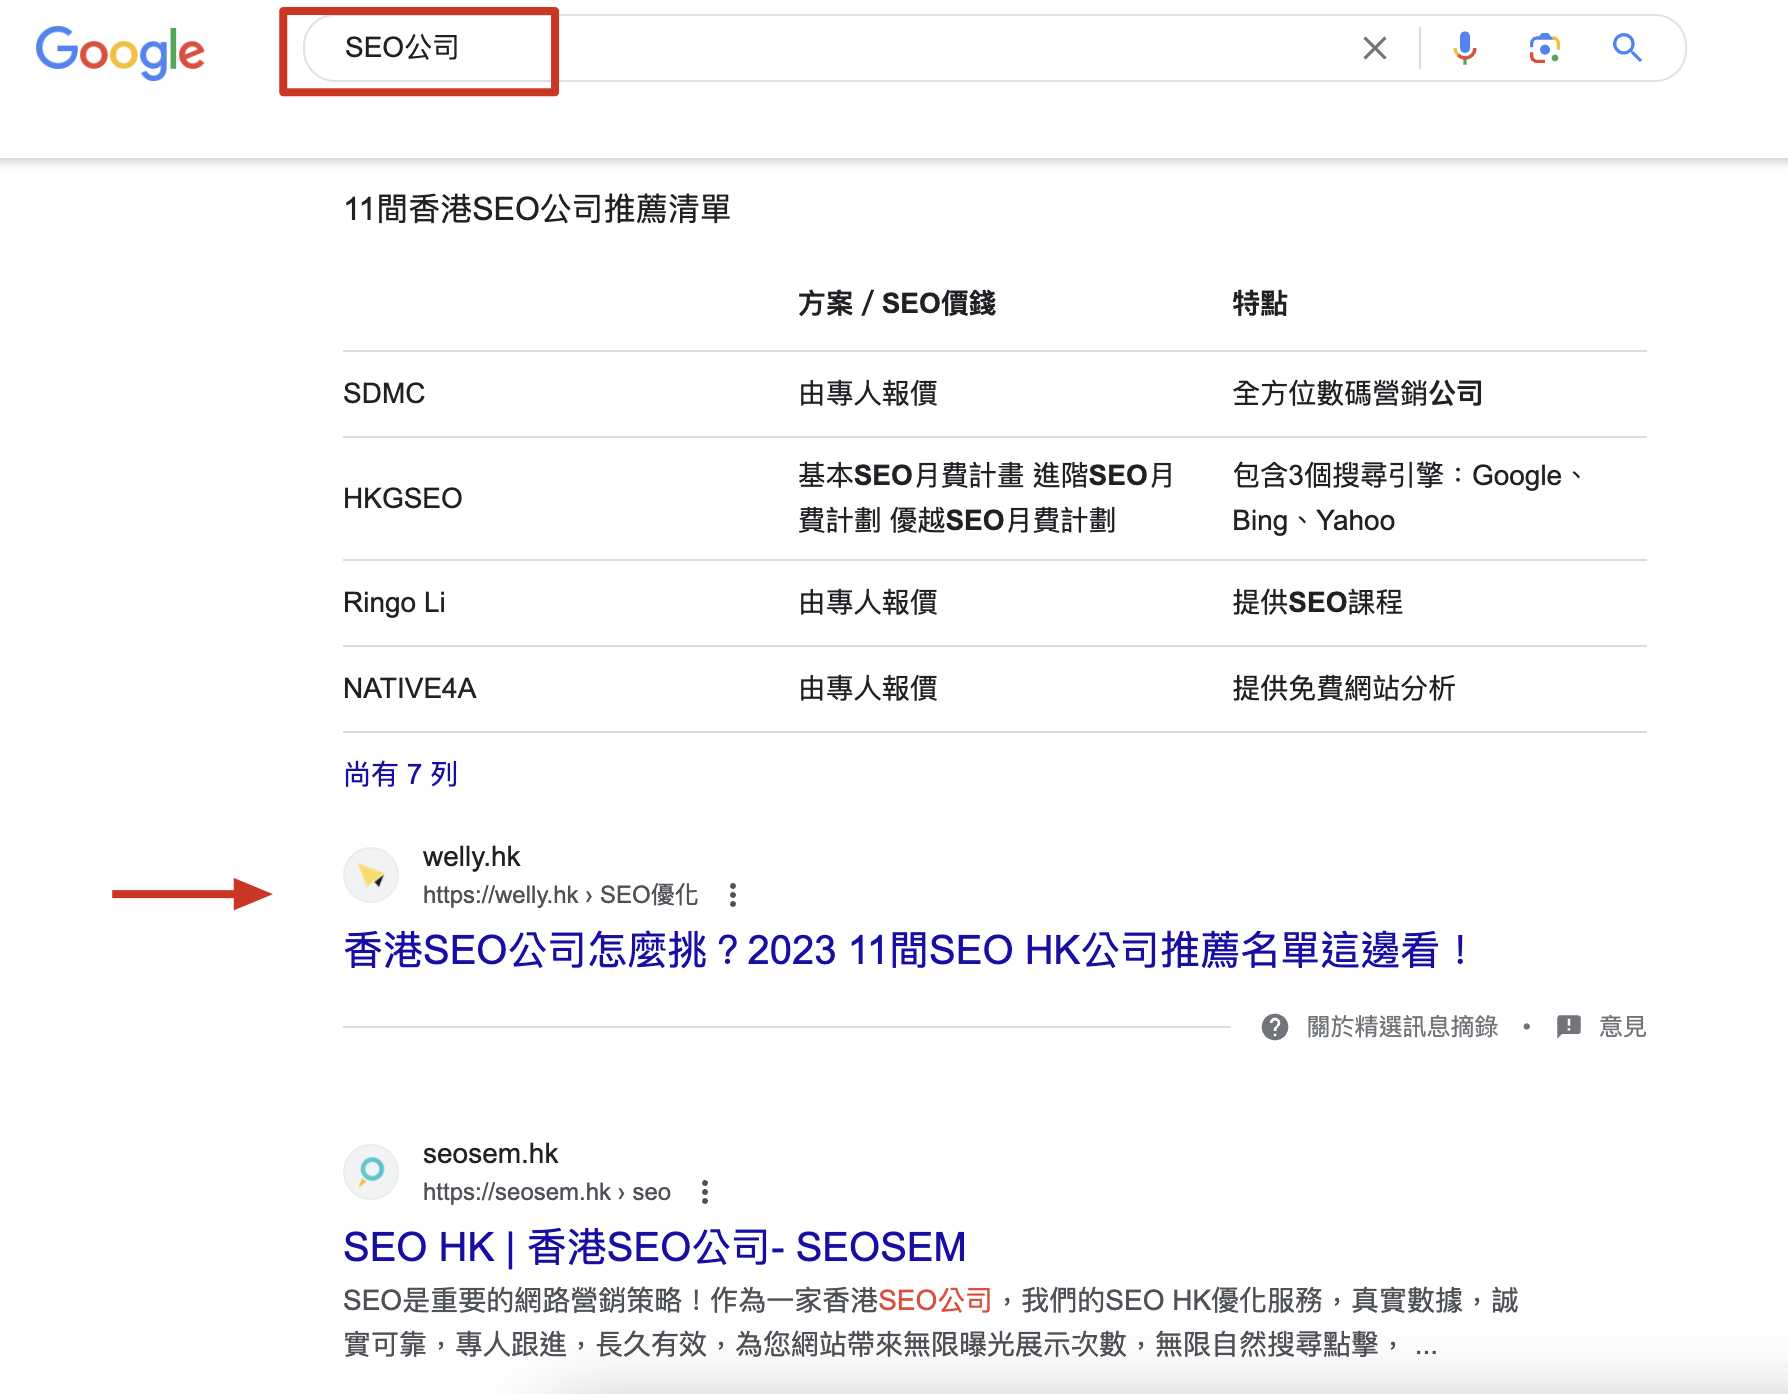Click 包含3個搜尋引擎 cell
This screenshot has width=1788, height=1394.
tap(1408, 498)
